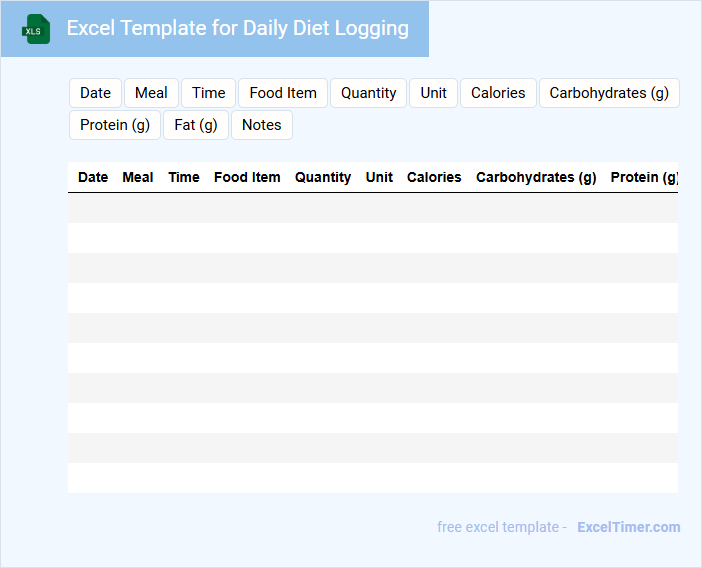Click the Protein (g) column header
702x568 pixels.
click(644, 177)
